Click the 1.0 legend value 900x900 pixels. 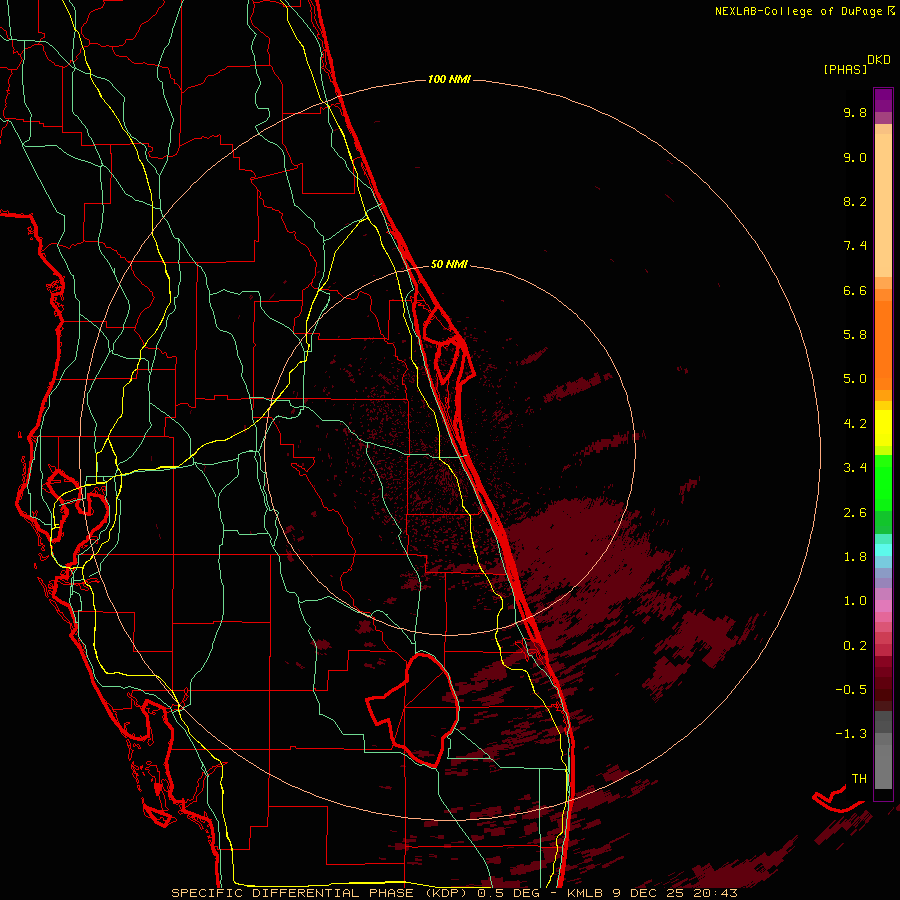click(x=855, y=601)
